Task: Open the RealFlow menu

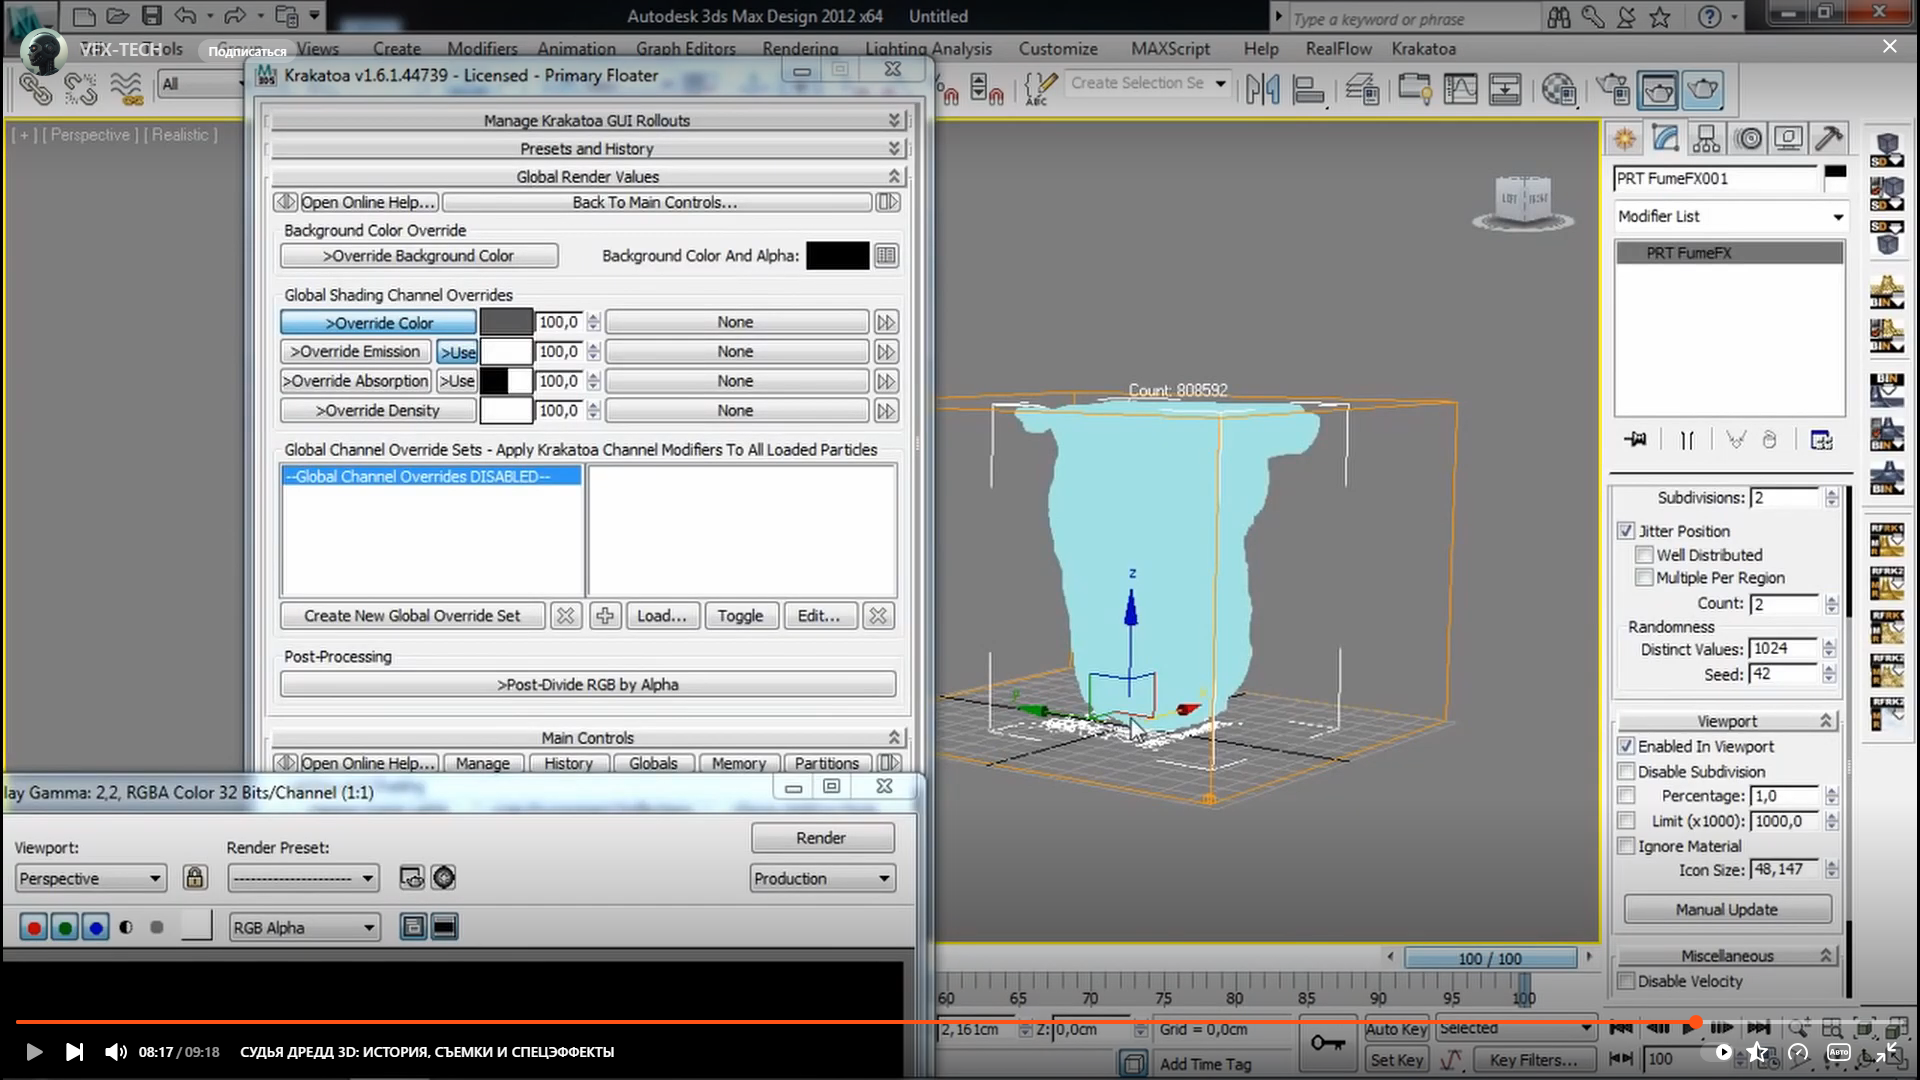Action: [x=1338, y=49]
